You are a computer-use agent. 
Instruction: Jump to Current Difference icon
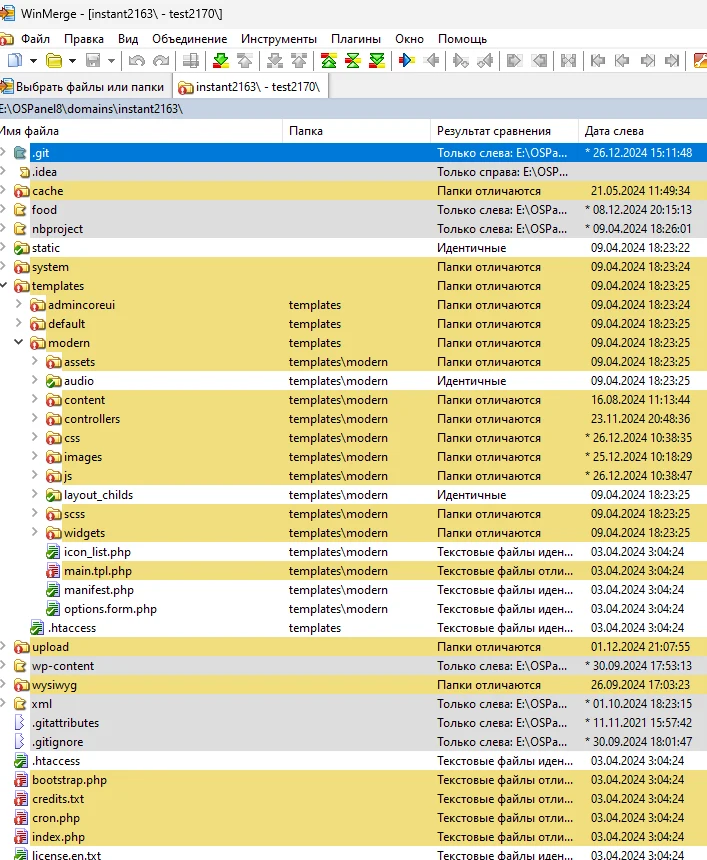(x=353, y=60)
